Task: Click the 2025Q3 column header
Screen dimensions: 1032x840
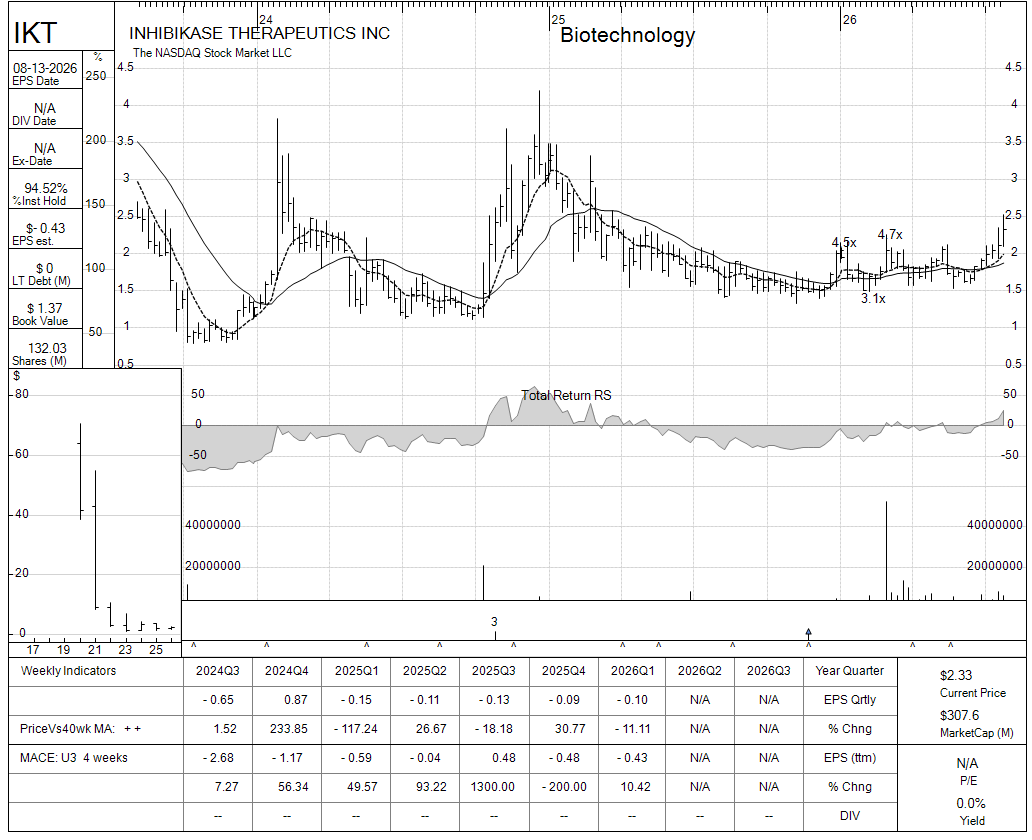Action: pyautogui.click(x=494, y=671)
